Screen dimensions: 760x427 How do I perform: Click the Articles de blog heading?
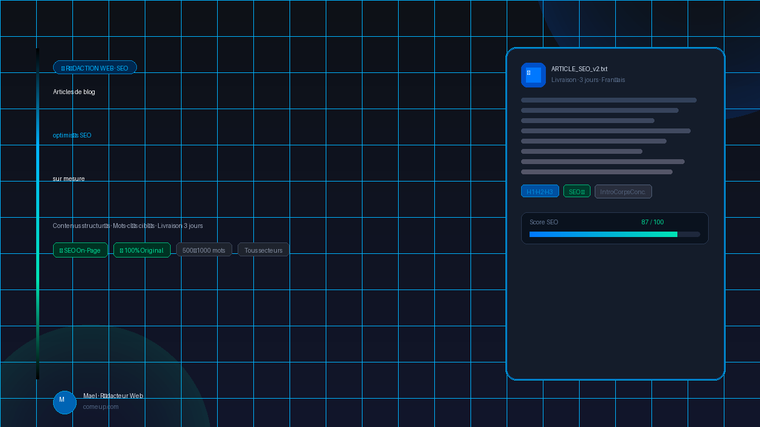(x=74, y=92)
